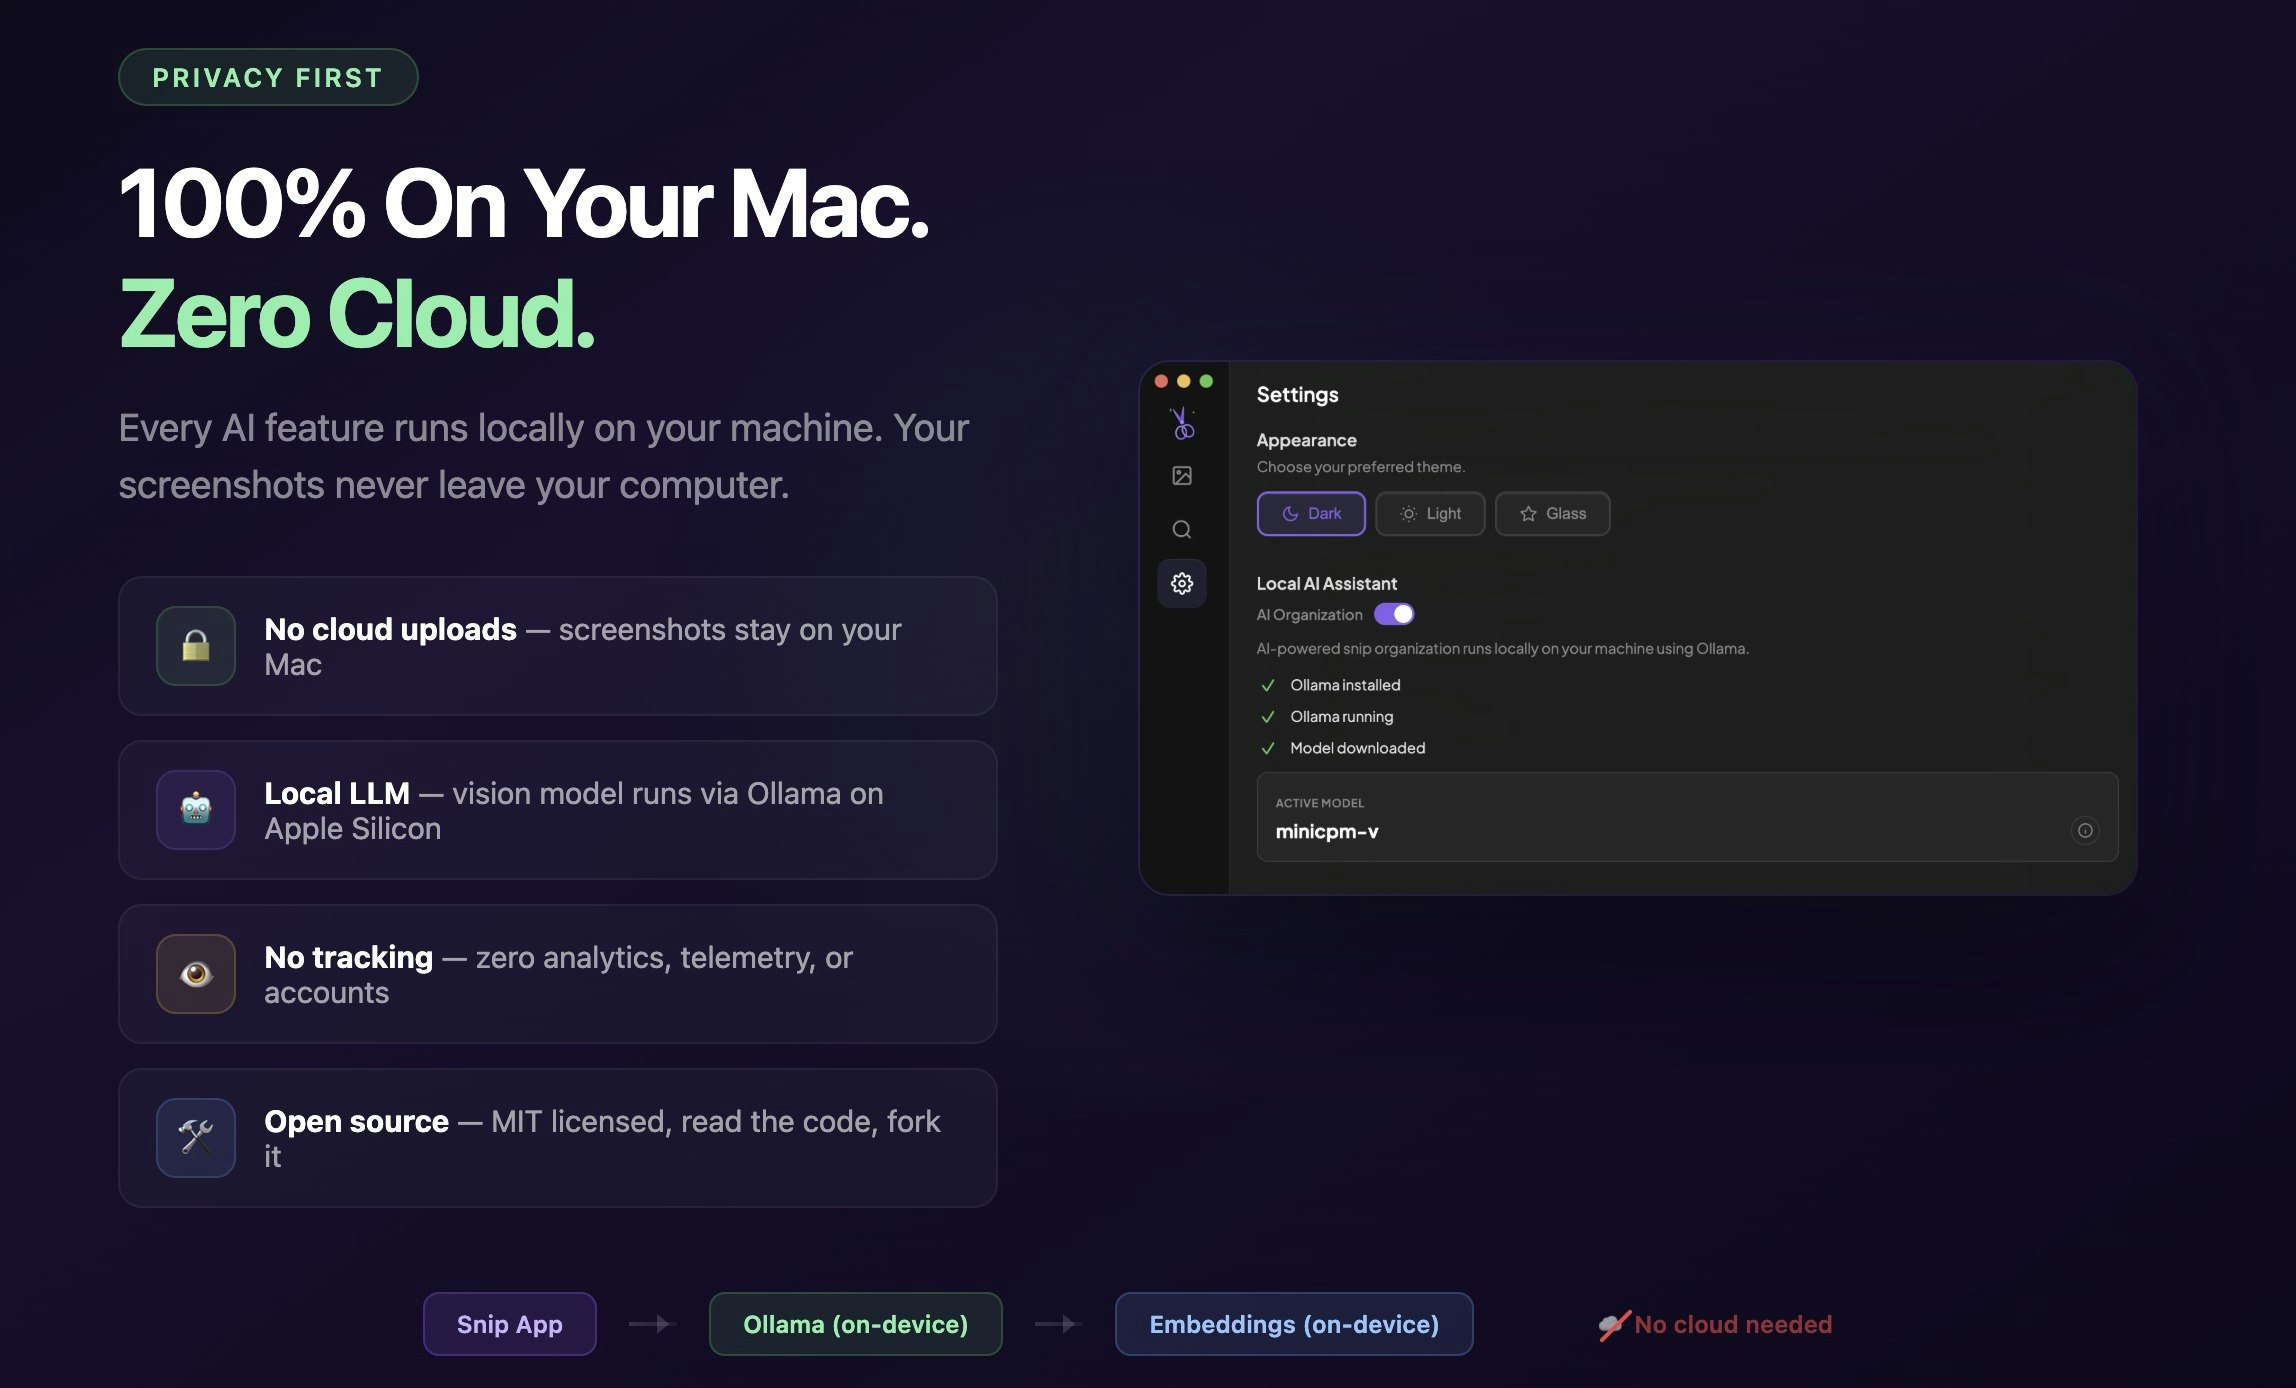This screenshot has height=1388, width=2296.
Task: Click the settings gear icon in the sidebar
Action: [1182, 583]
